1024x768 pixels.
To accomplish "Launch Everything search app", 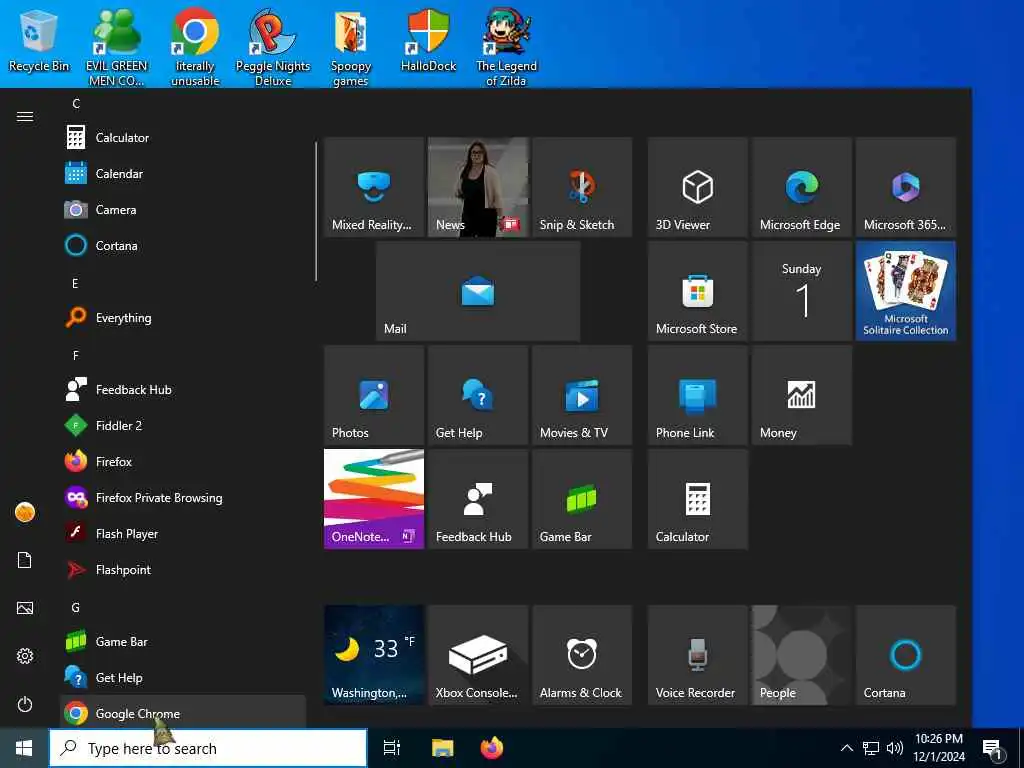I will 183,318.
